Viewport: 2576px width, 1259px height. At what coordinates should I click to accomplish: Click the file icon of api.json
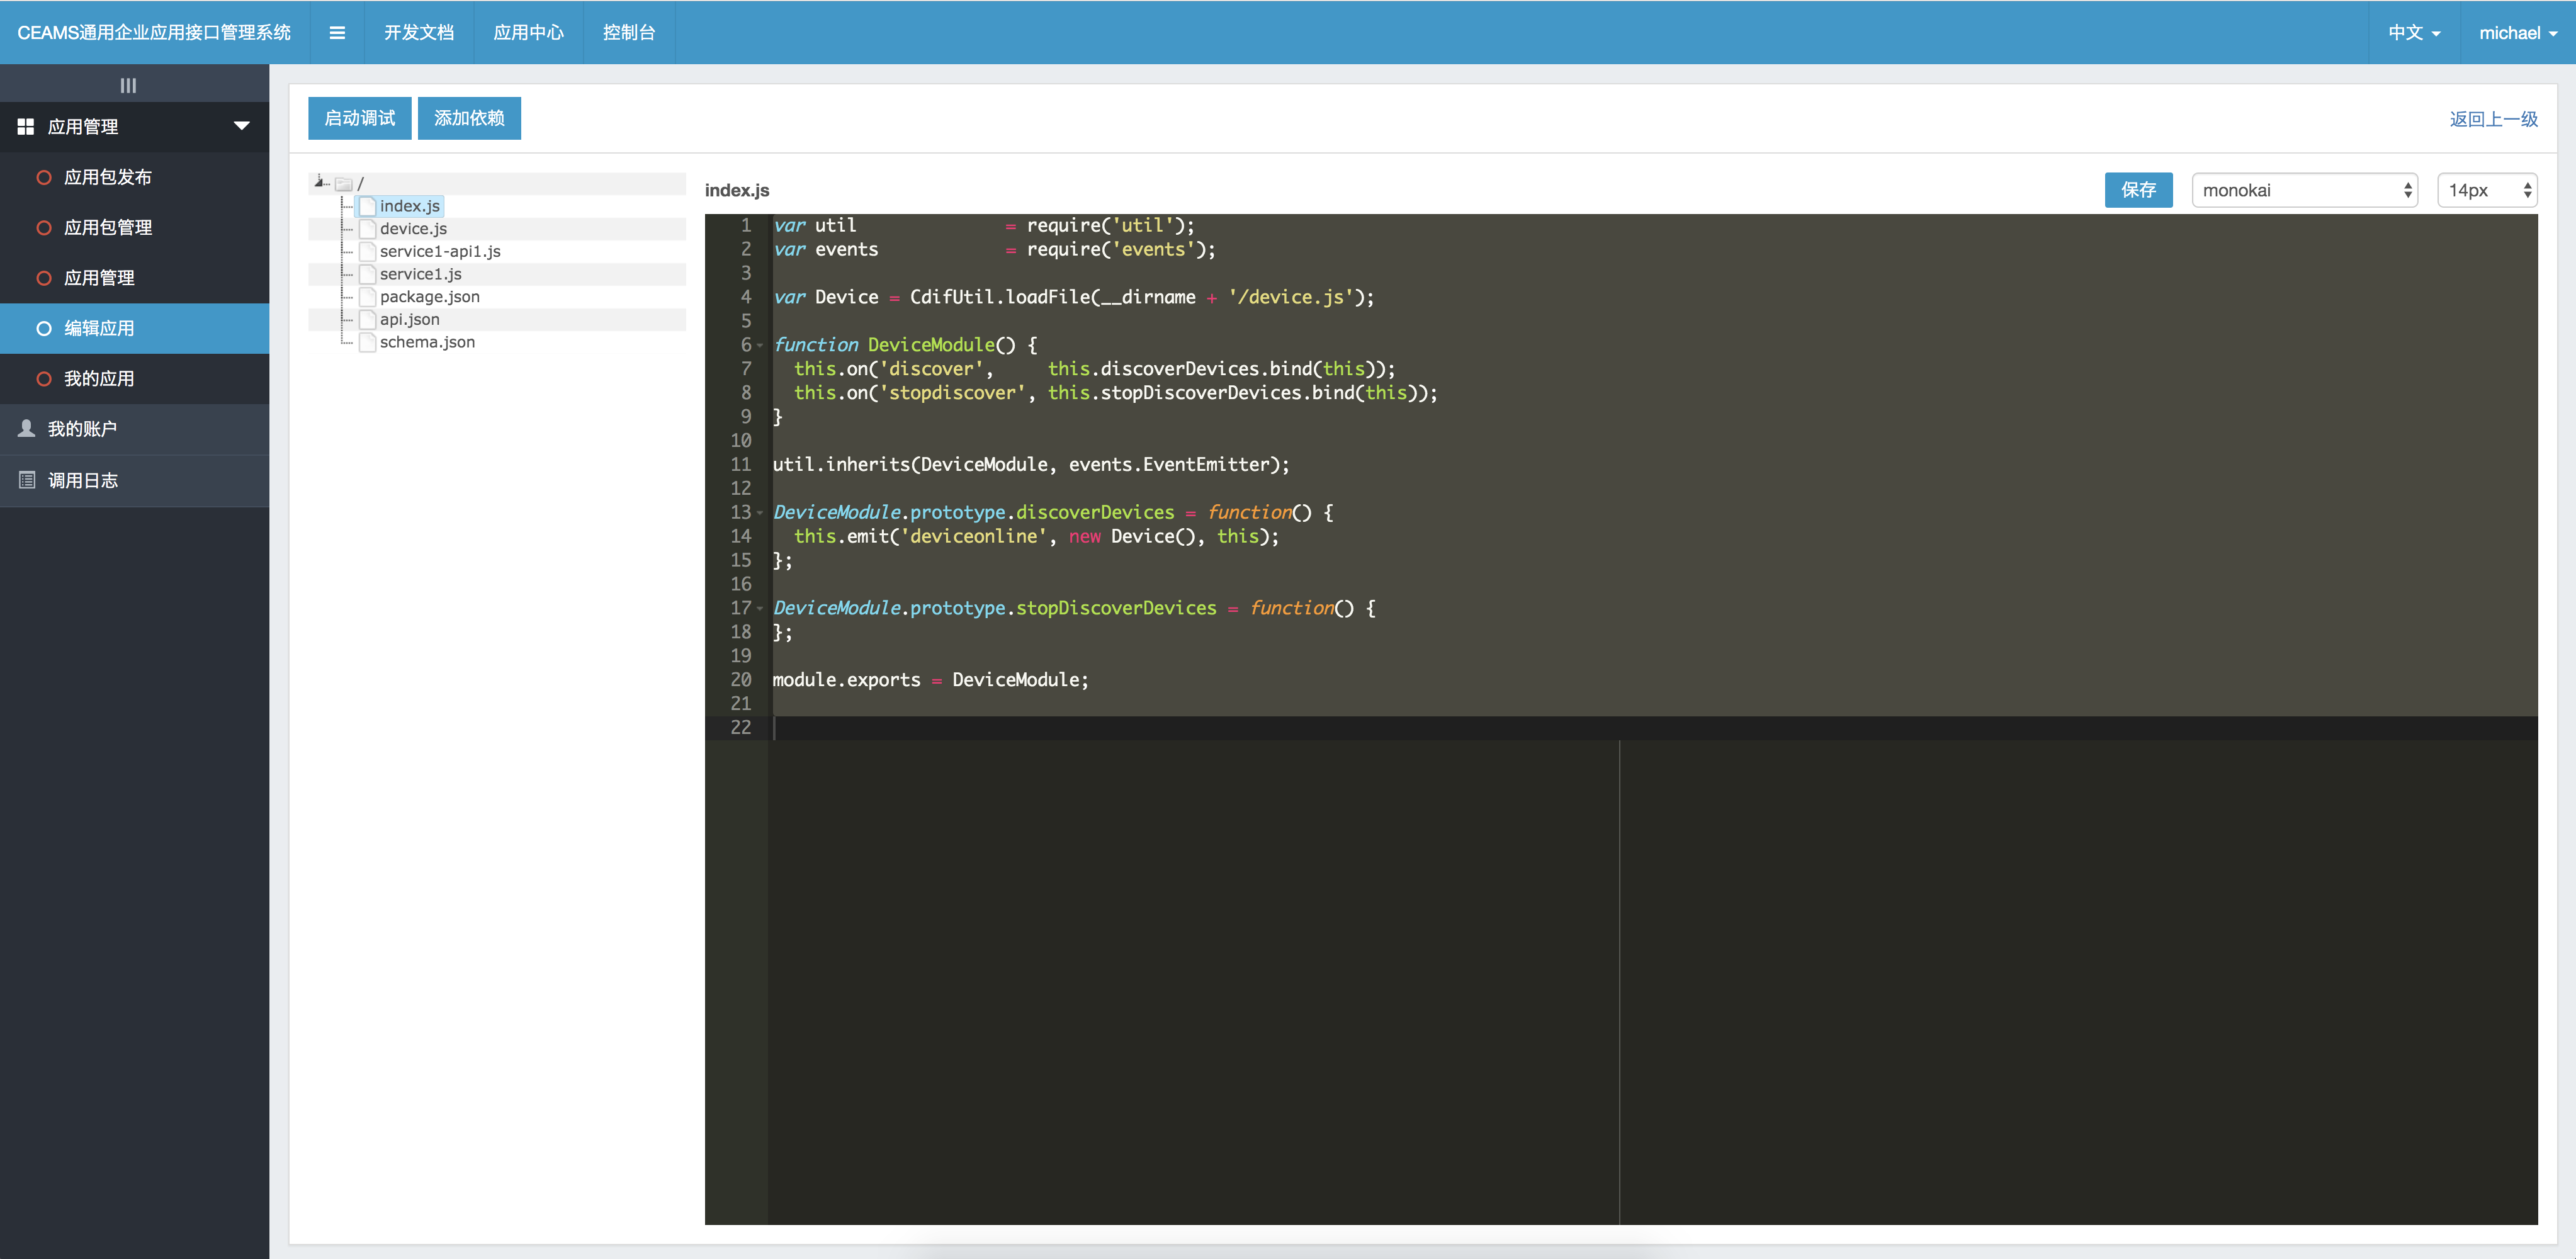tap(367, 319)
